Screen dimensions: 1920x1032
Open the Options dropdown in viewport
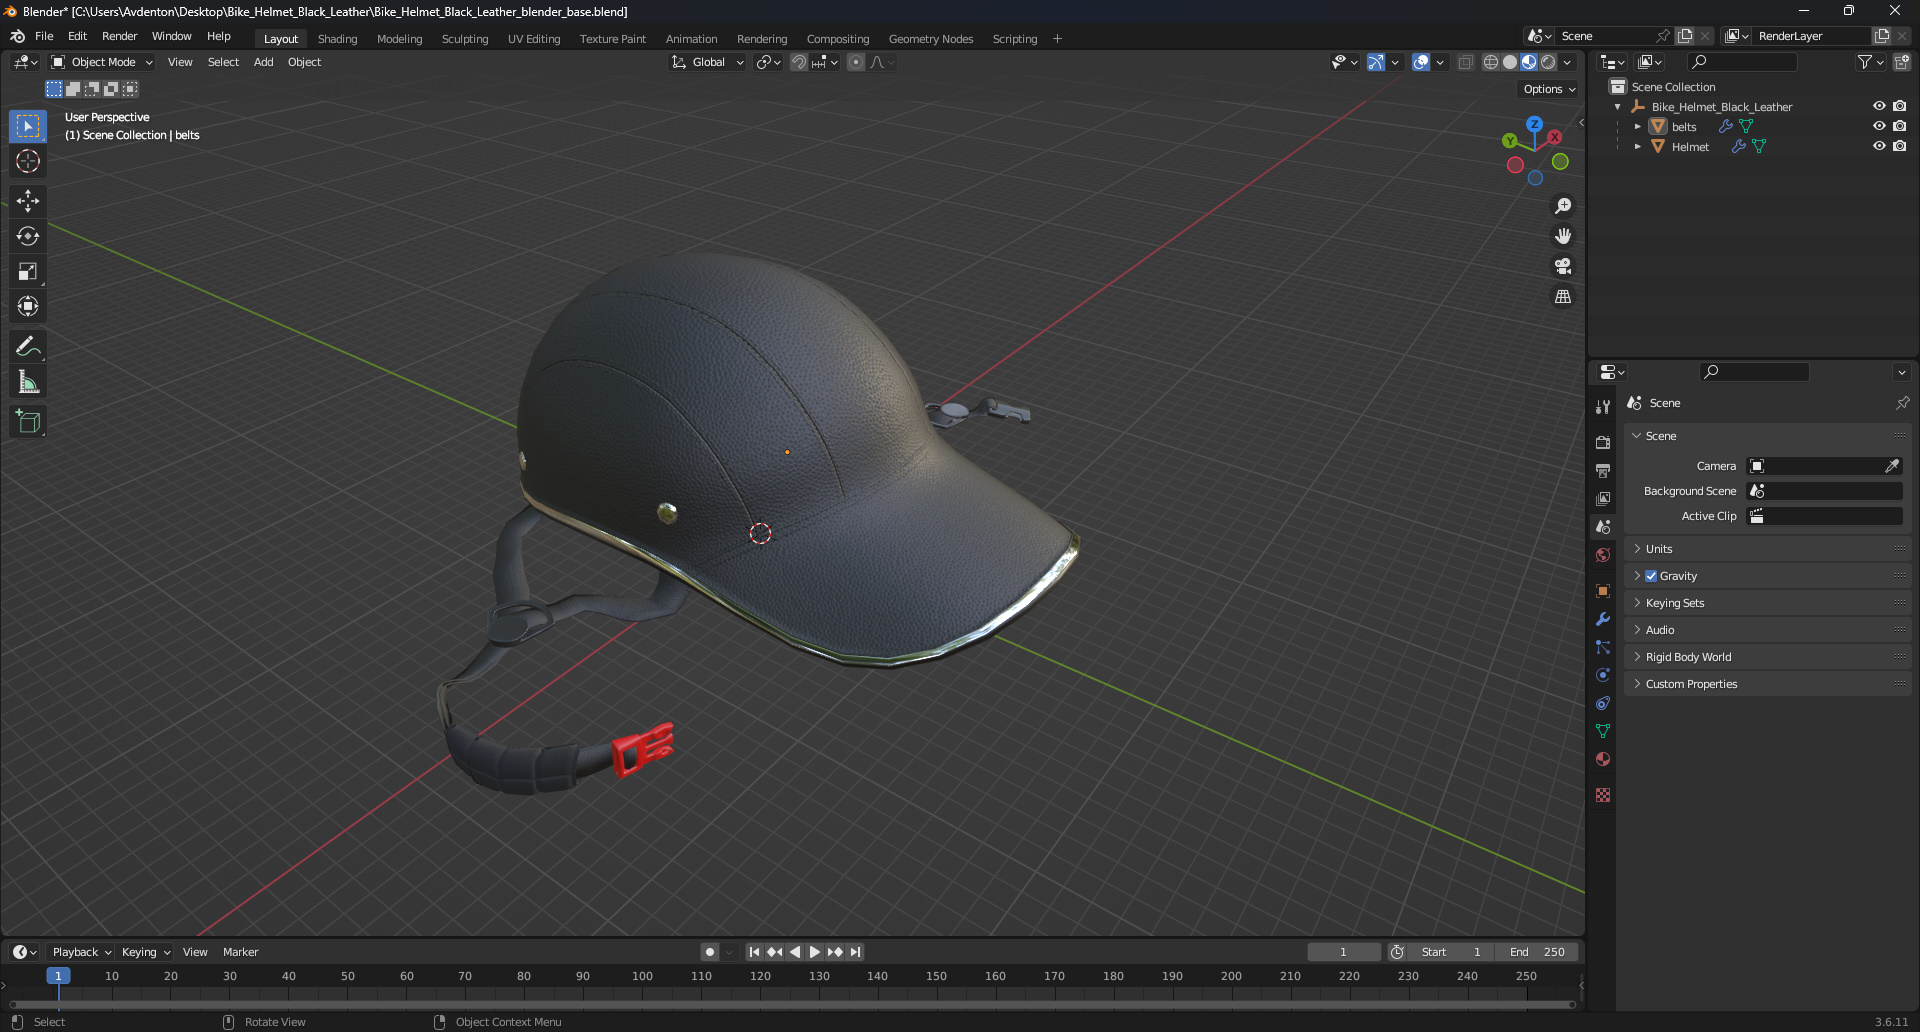[1549, 89]
